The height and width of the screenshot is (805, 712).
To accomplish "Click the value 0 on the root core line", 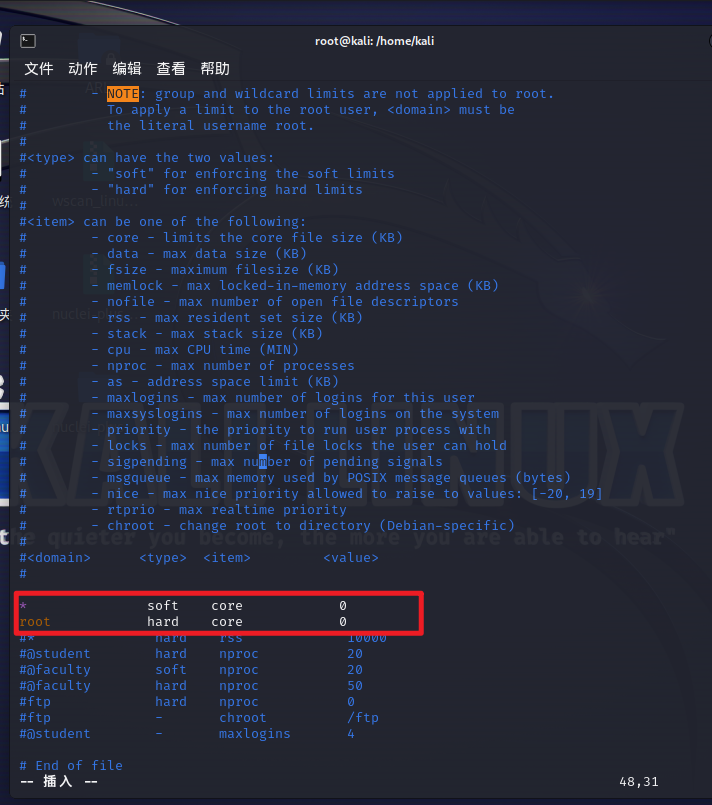I will (x=343, y=622).
